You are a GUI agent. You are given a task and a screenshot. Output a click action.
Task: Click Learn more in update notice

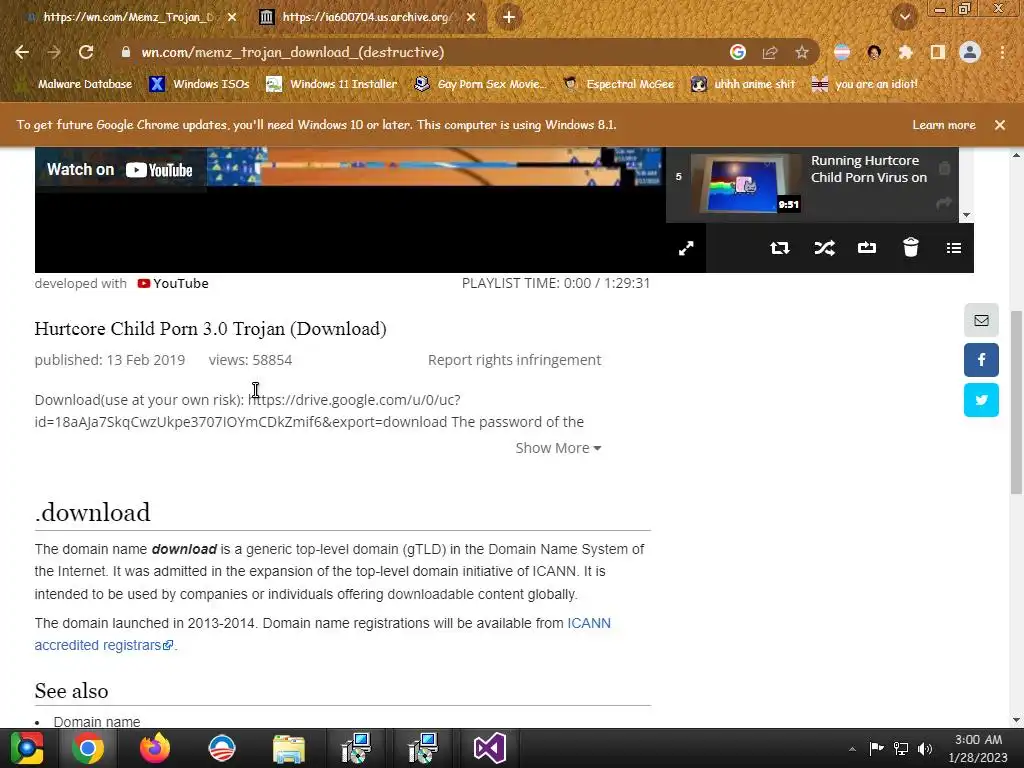[944, 125]
